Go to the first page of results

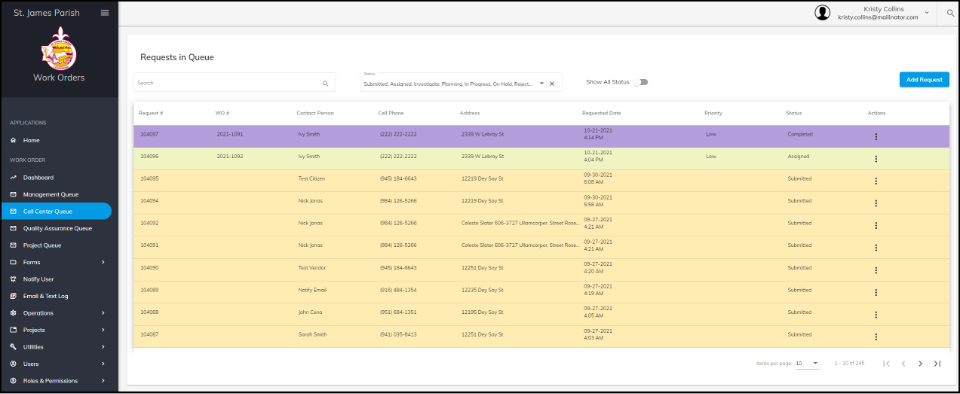[x=887, y=363]
